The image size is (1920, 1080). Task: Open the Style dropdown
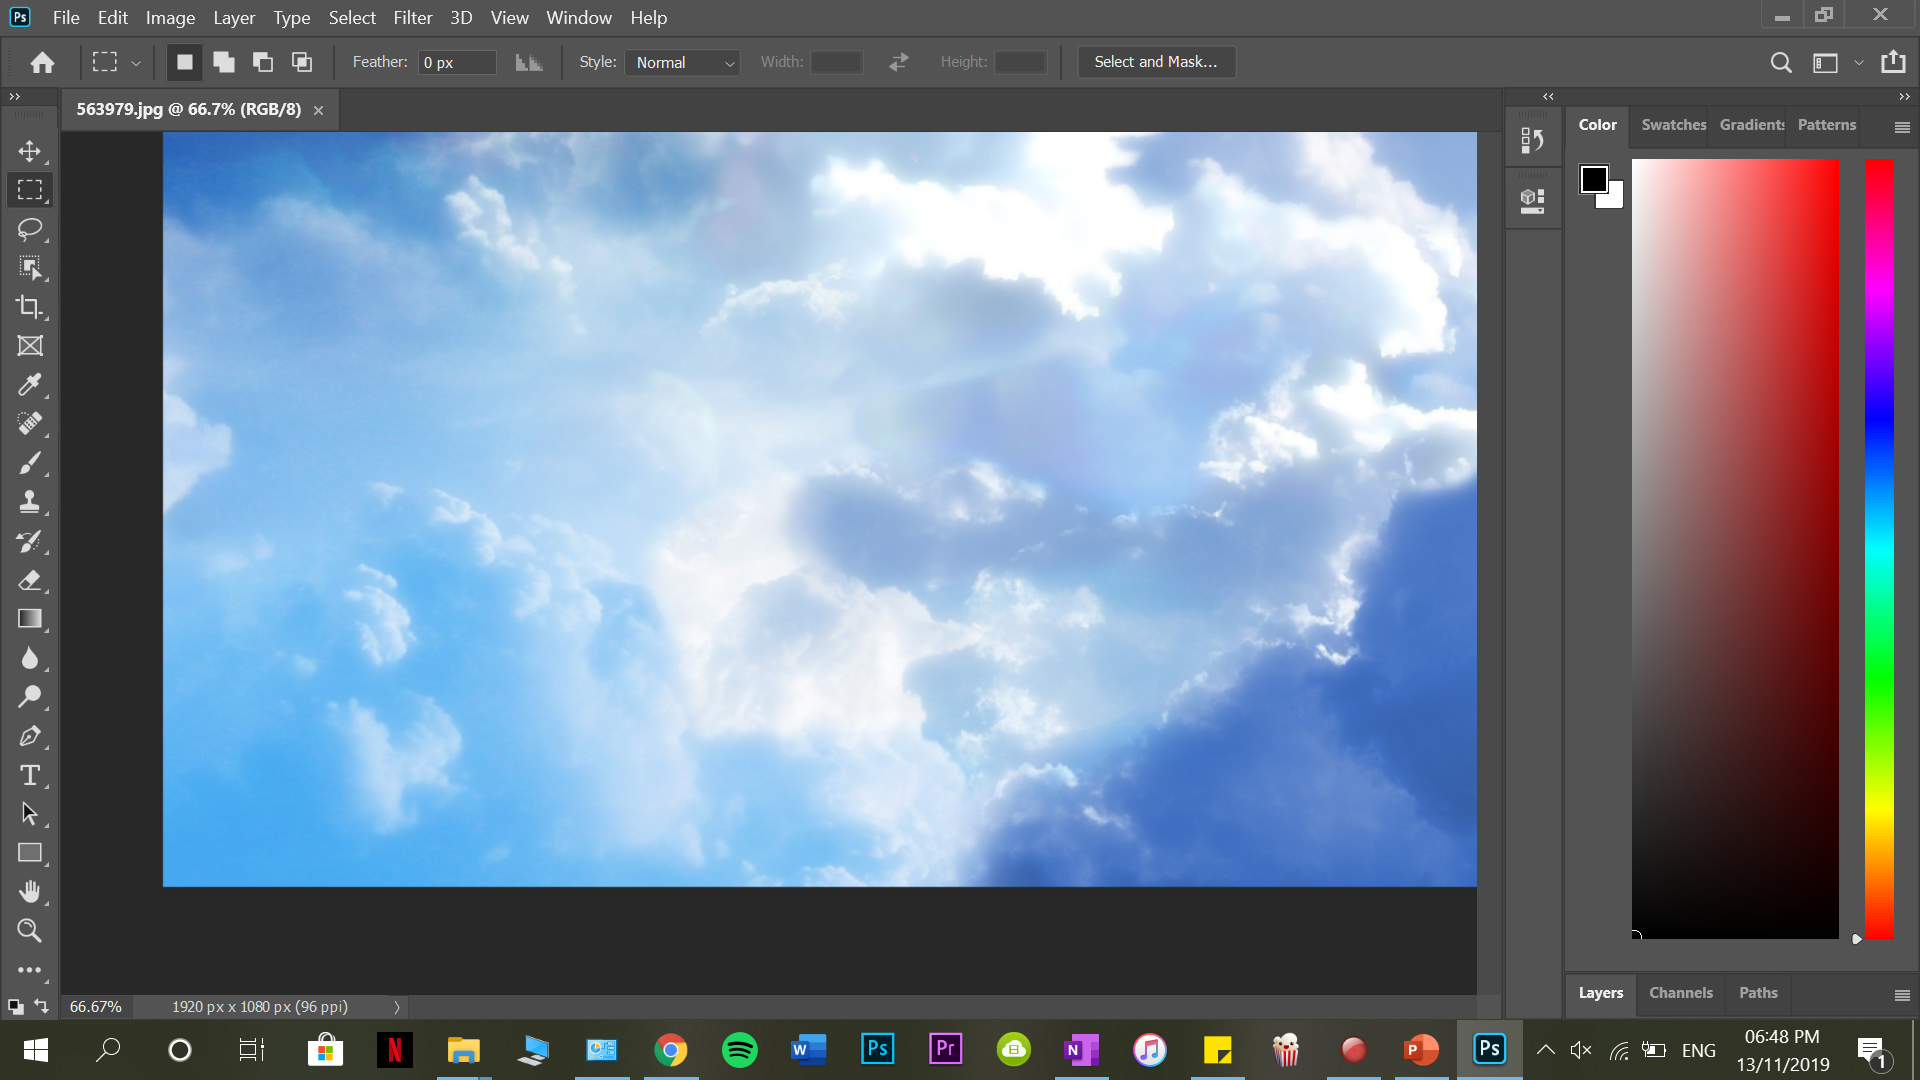[x=682, y=62]
